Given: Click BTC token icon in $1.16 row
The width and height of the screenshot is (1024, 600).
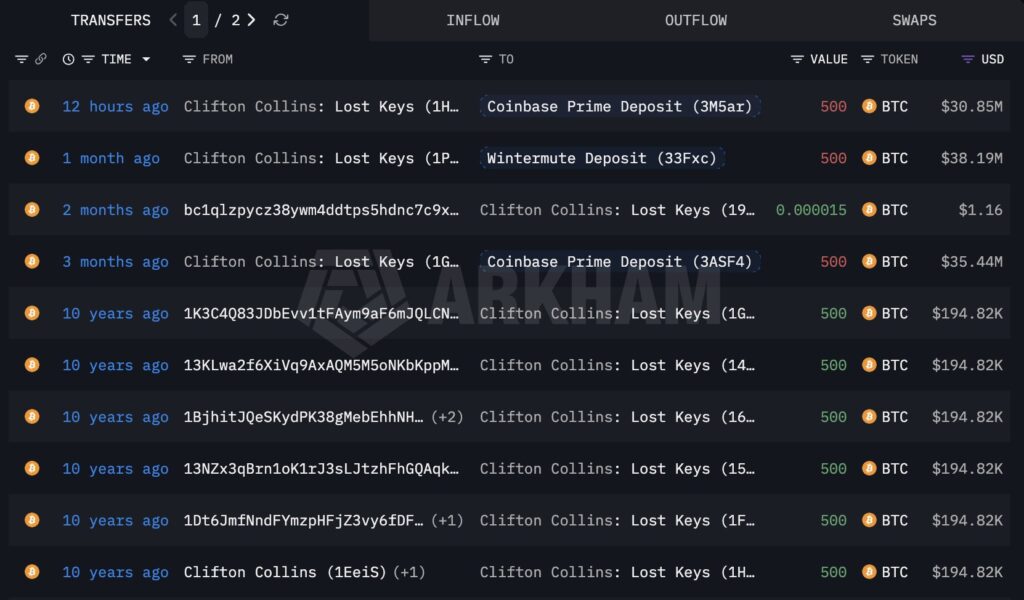Looking at the screenshot, I should pos(869,209).
